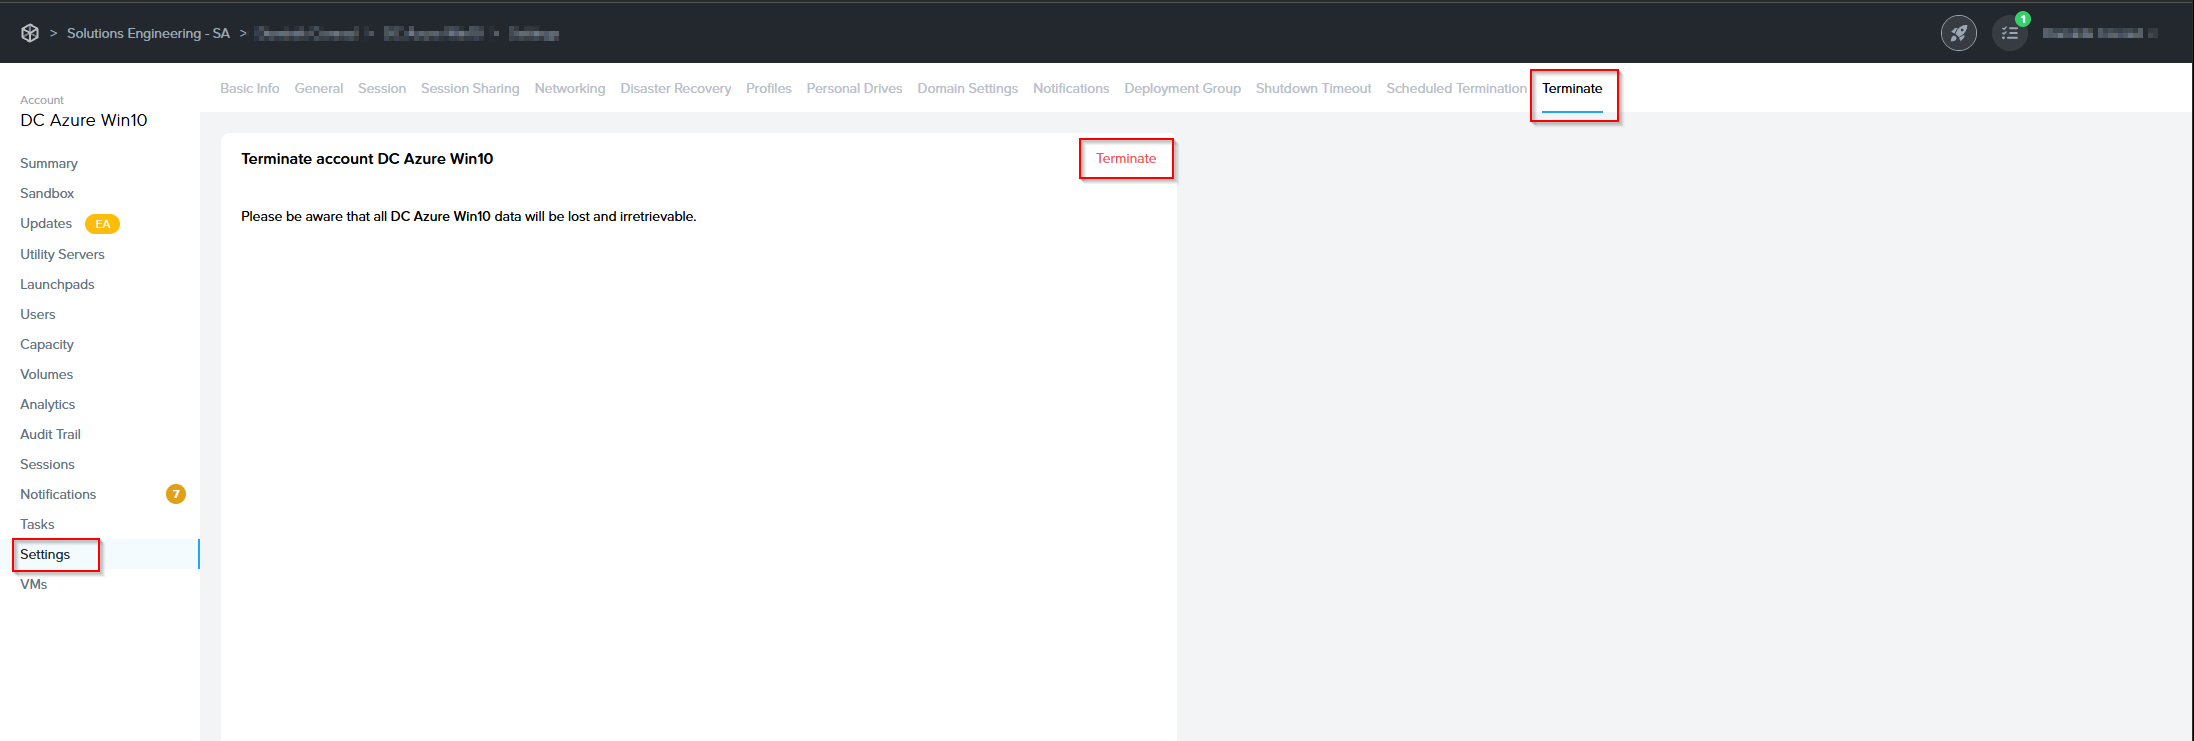Click the notifications count badge 7

pos(176,494)
